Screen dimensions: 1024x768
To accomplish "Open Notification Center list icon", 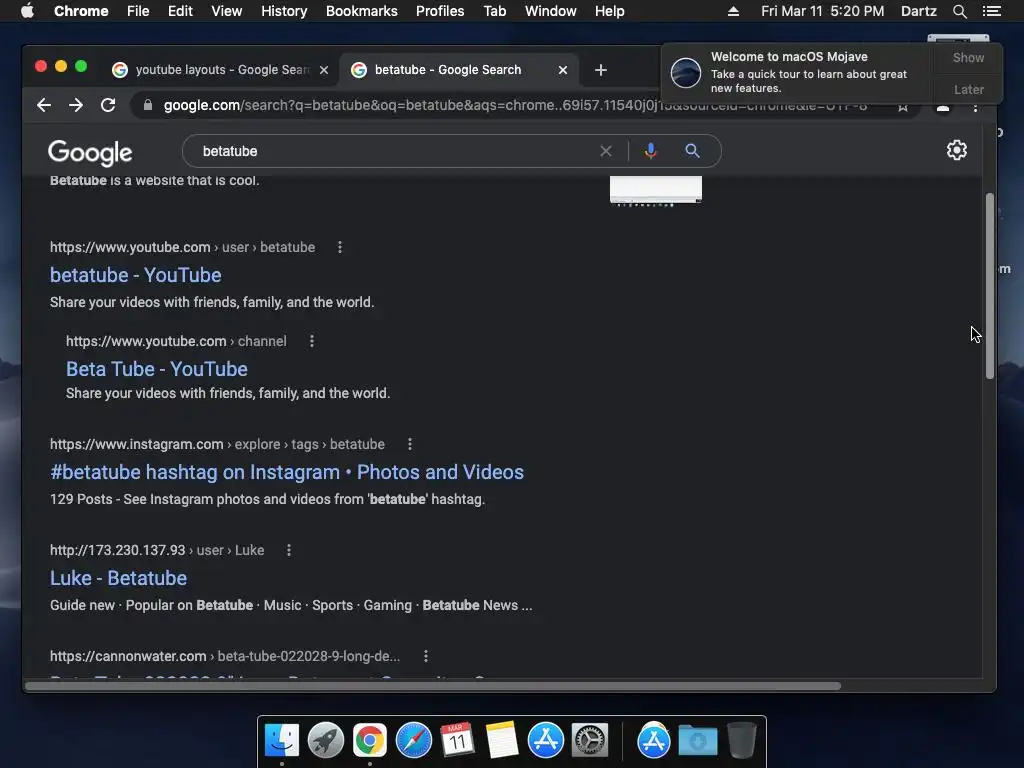I will 991,11.
